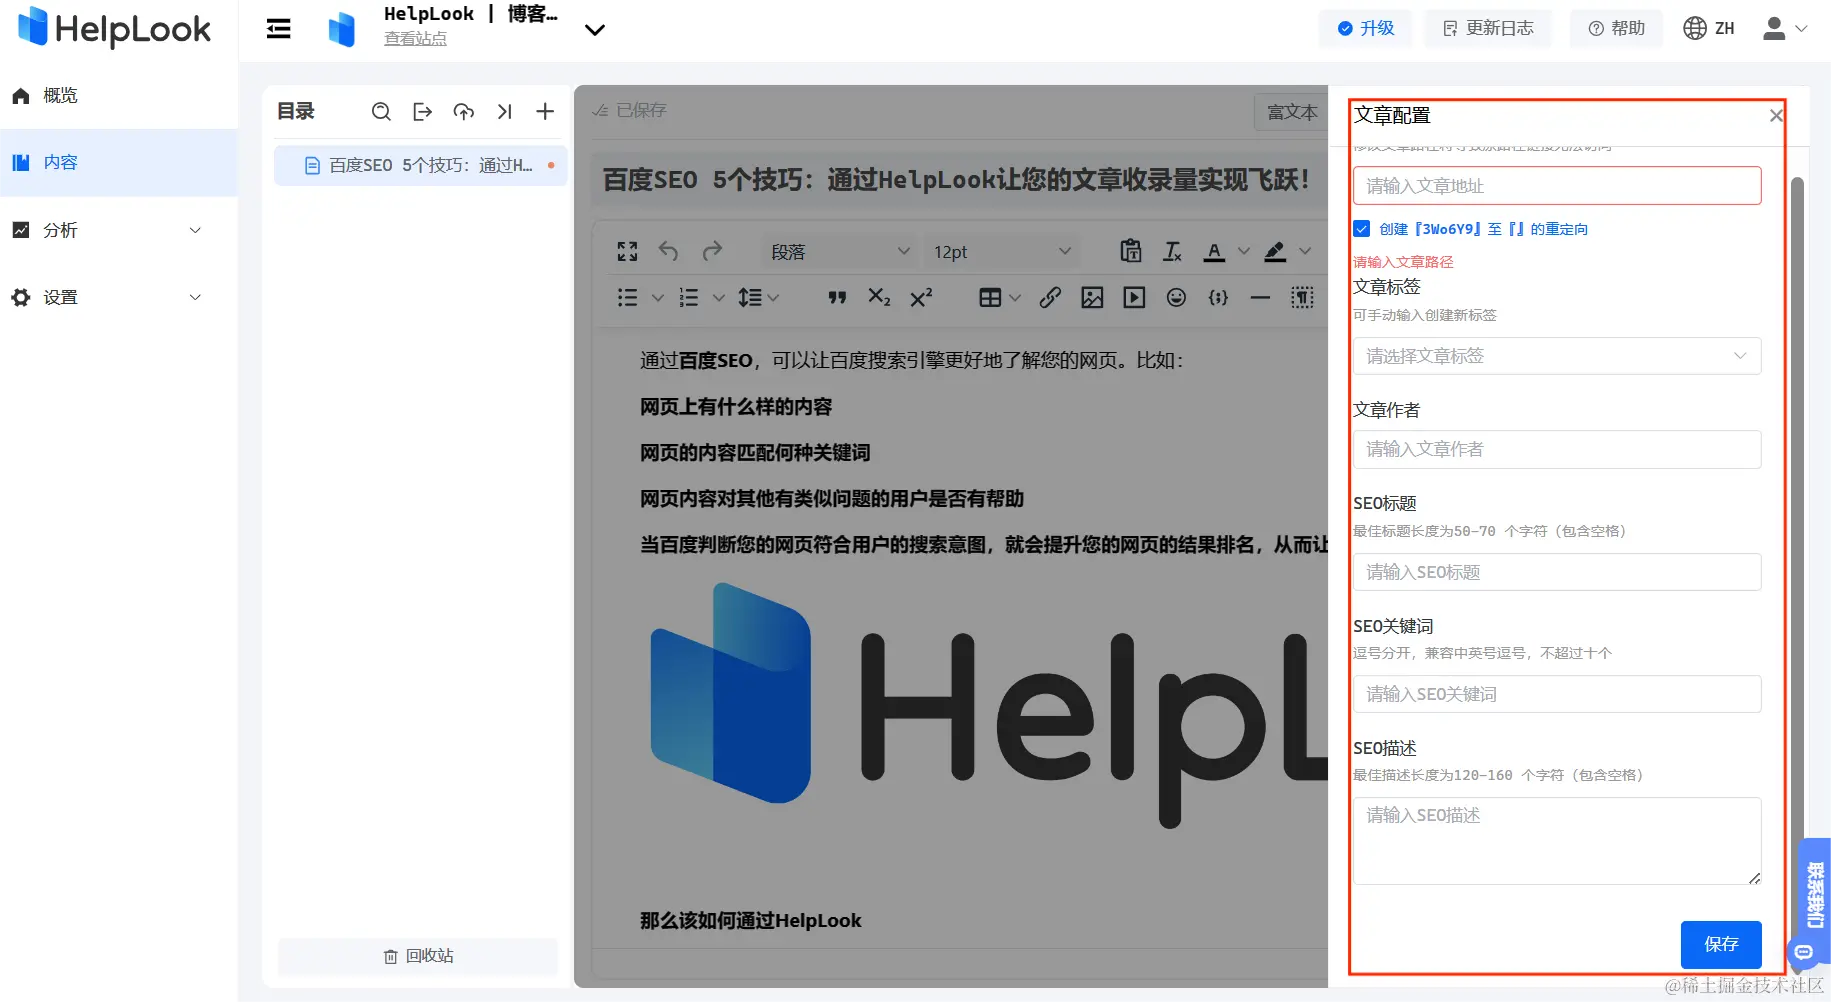This screenshot has width=1831, height=1002.
Task: Apply superscript formatting
Action: [x=921, y=297]
